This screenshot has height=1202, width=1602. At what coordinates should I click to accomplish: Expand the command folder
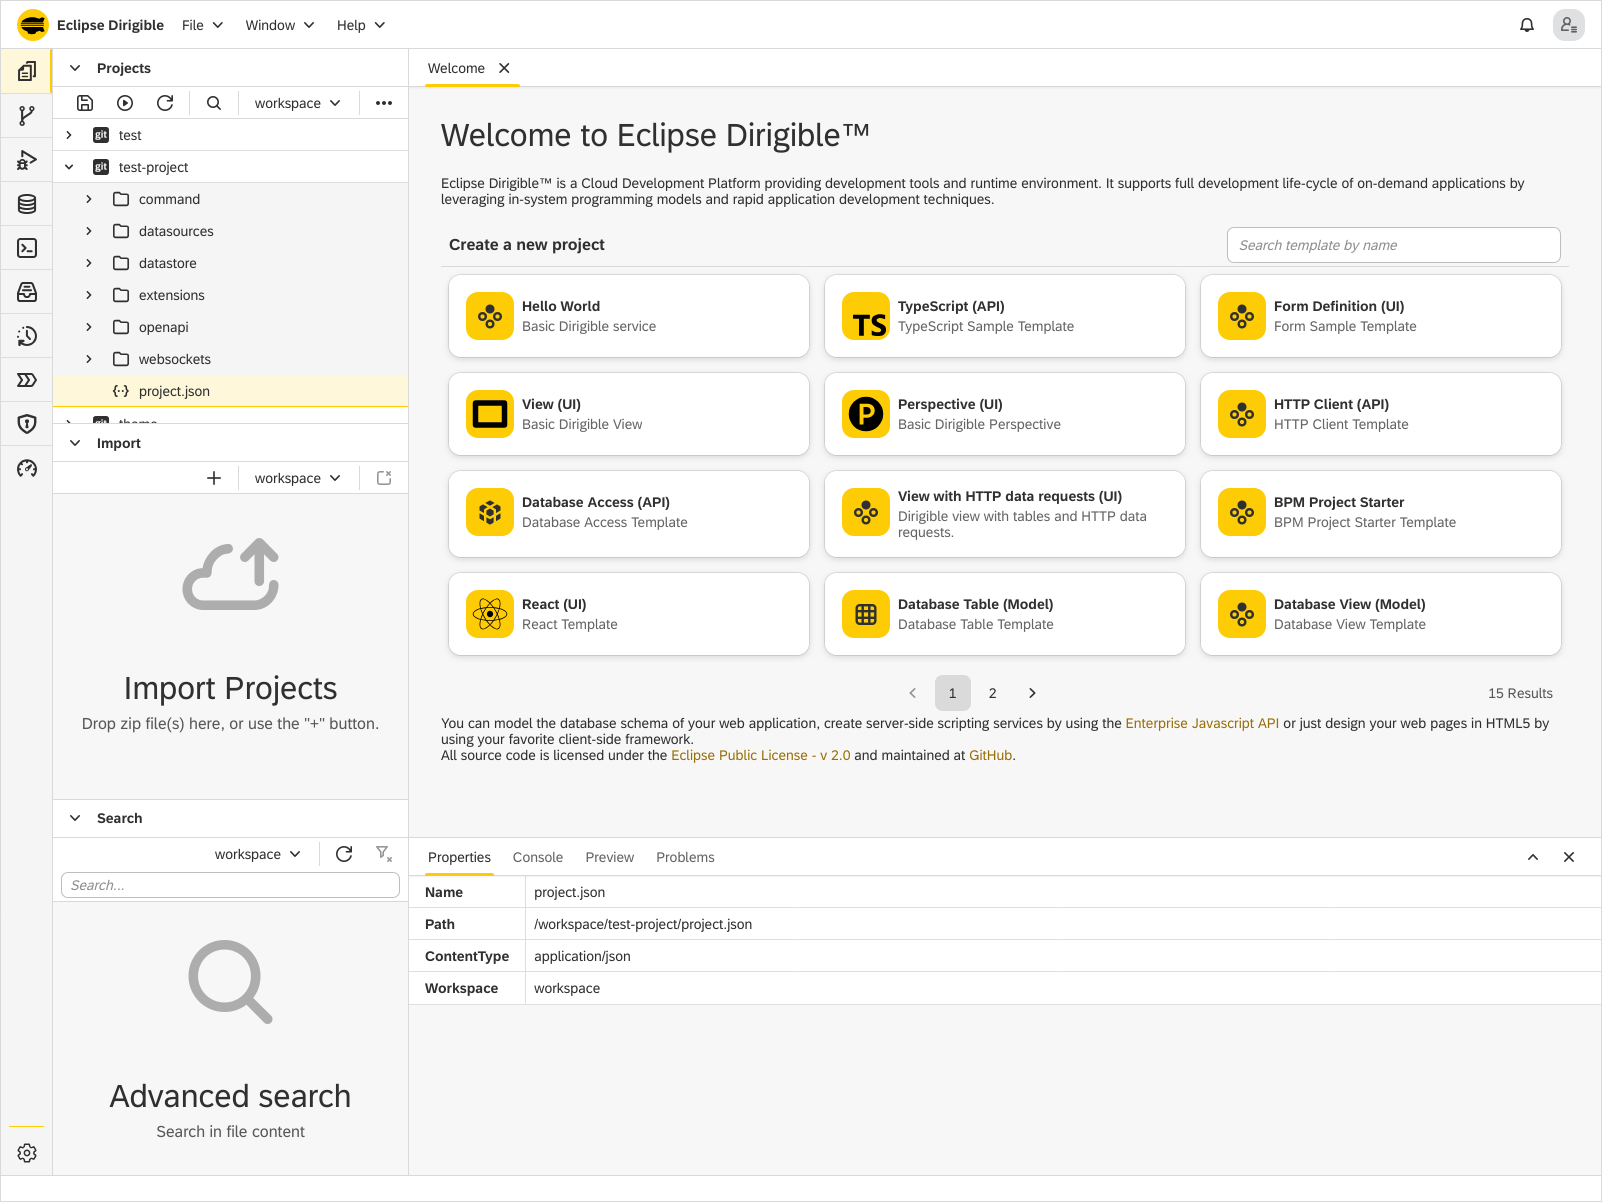tap(89, 199)
